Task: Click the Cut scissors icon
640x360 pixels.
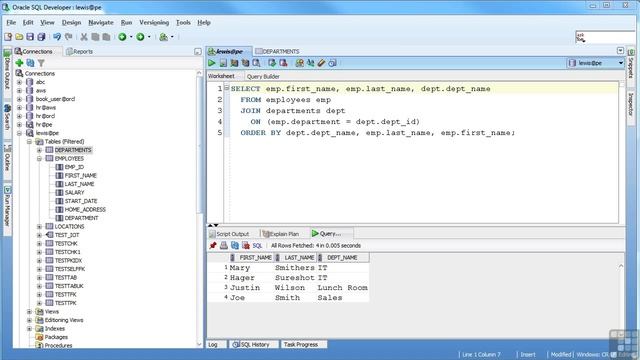Action: (84, 37)
